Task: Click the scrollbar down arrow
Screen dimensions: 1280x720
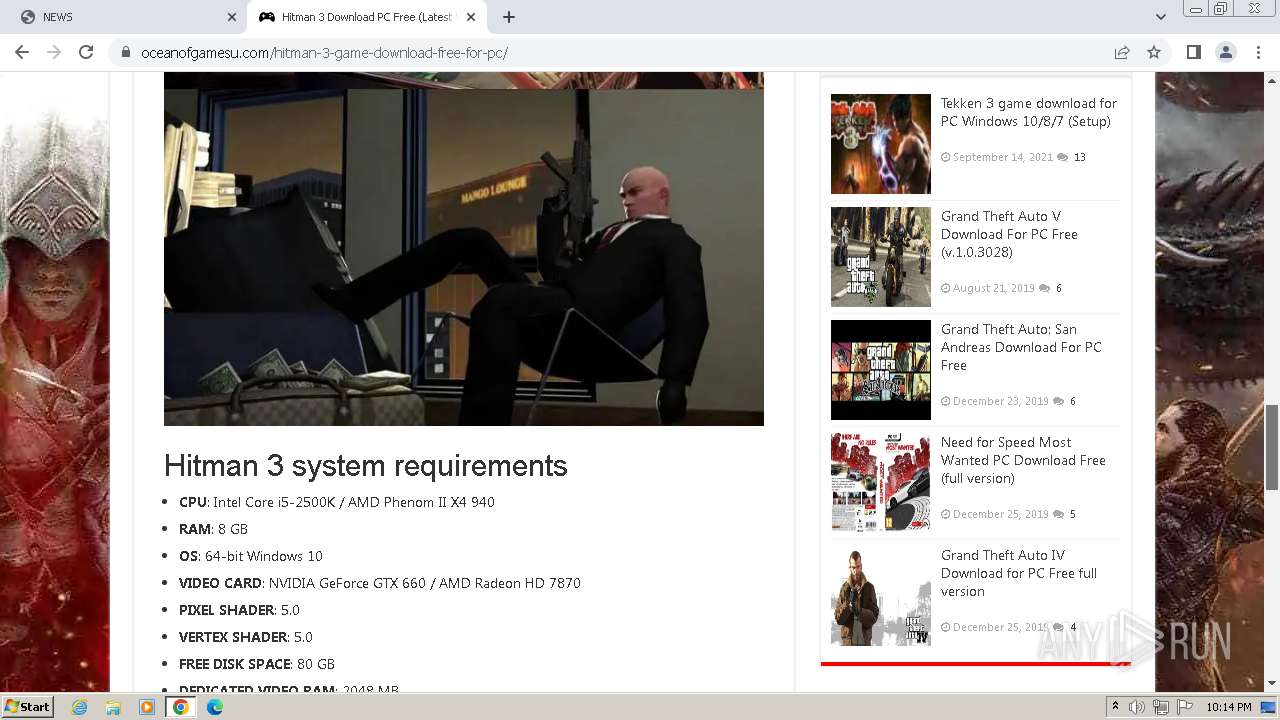Action: click(x=1272, y=683)
